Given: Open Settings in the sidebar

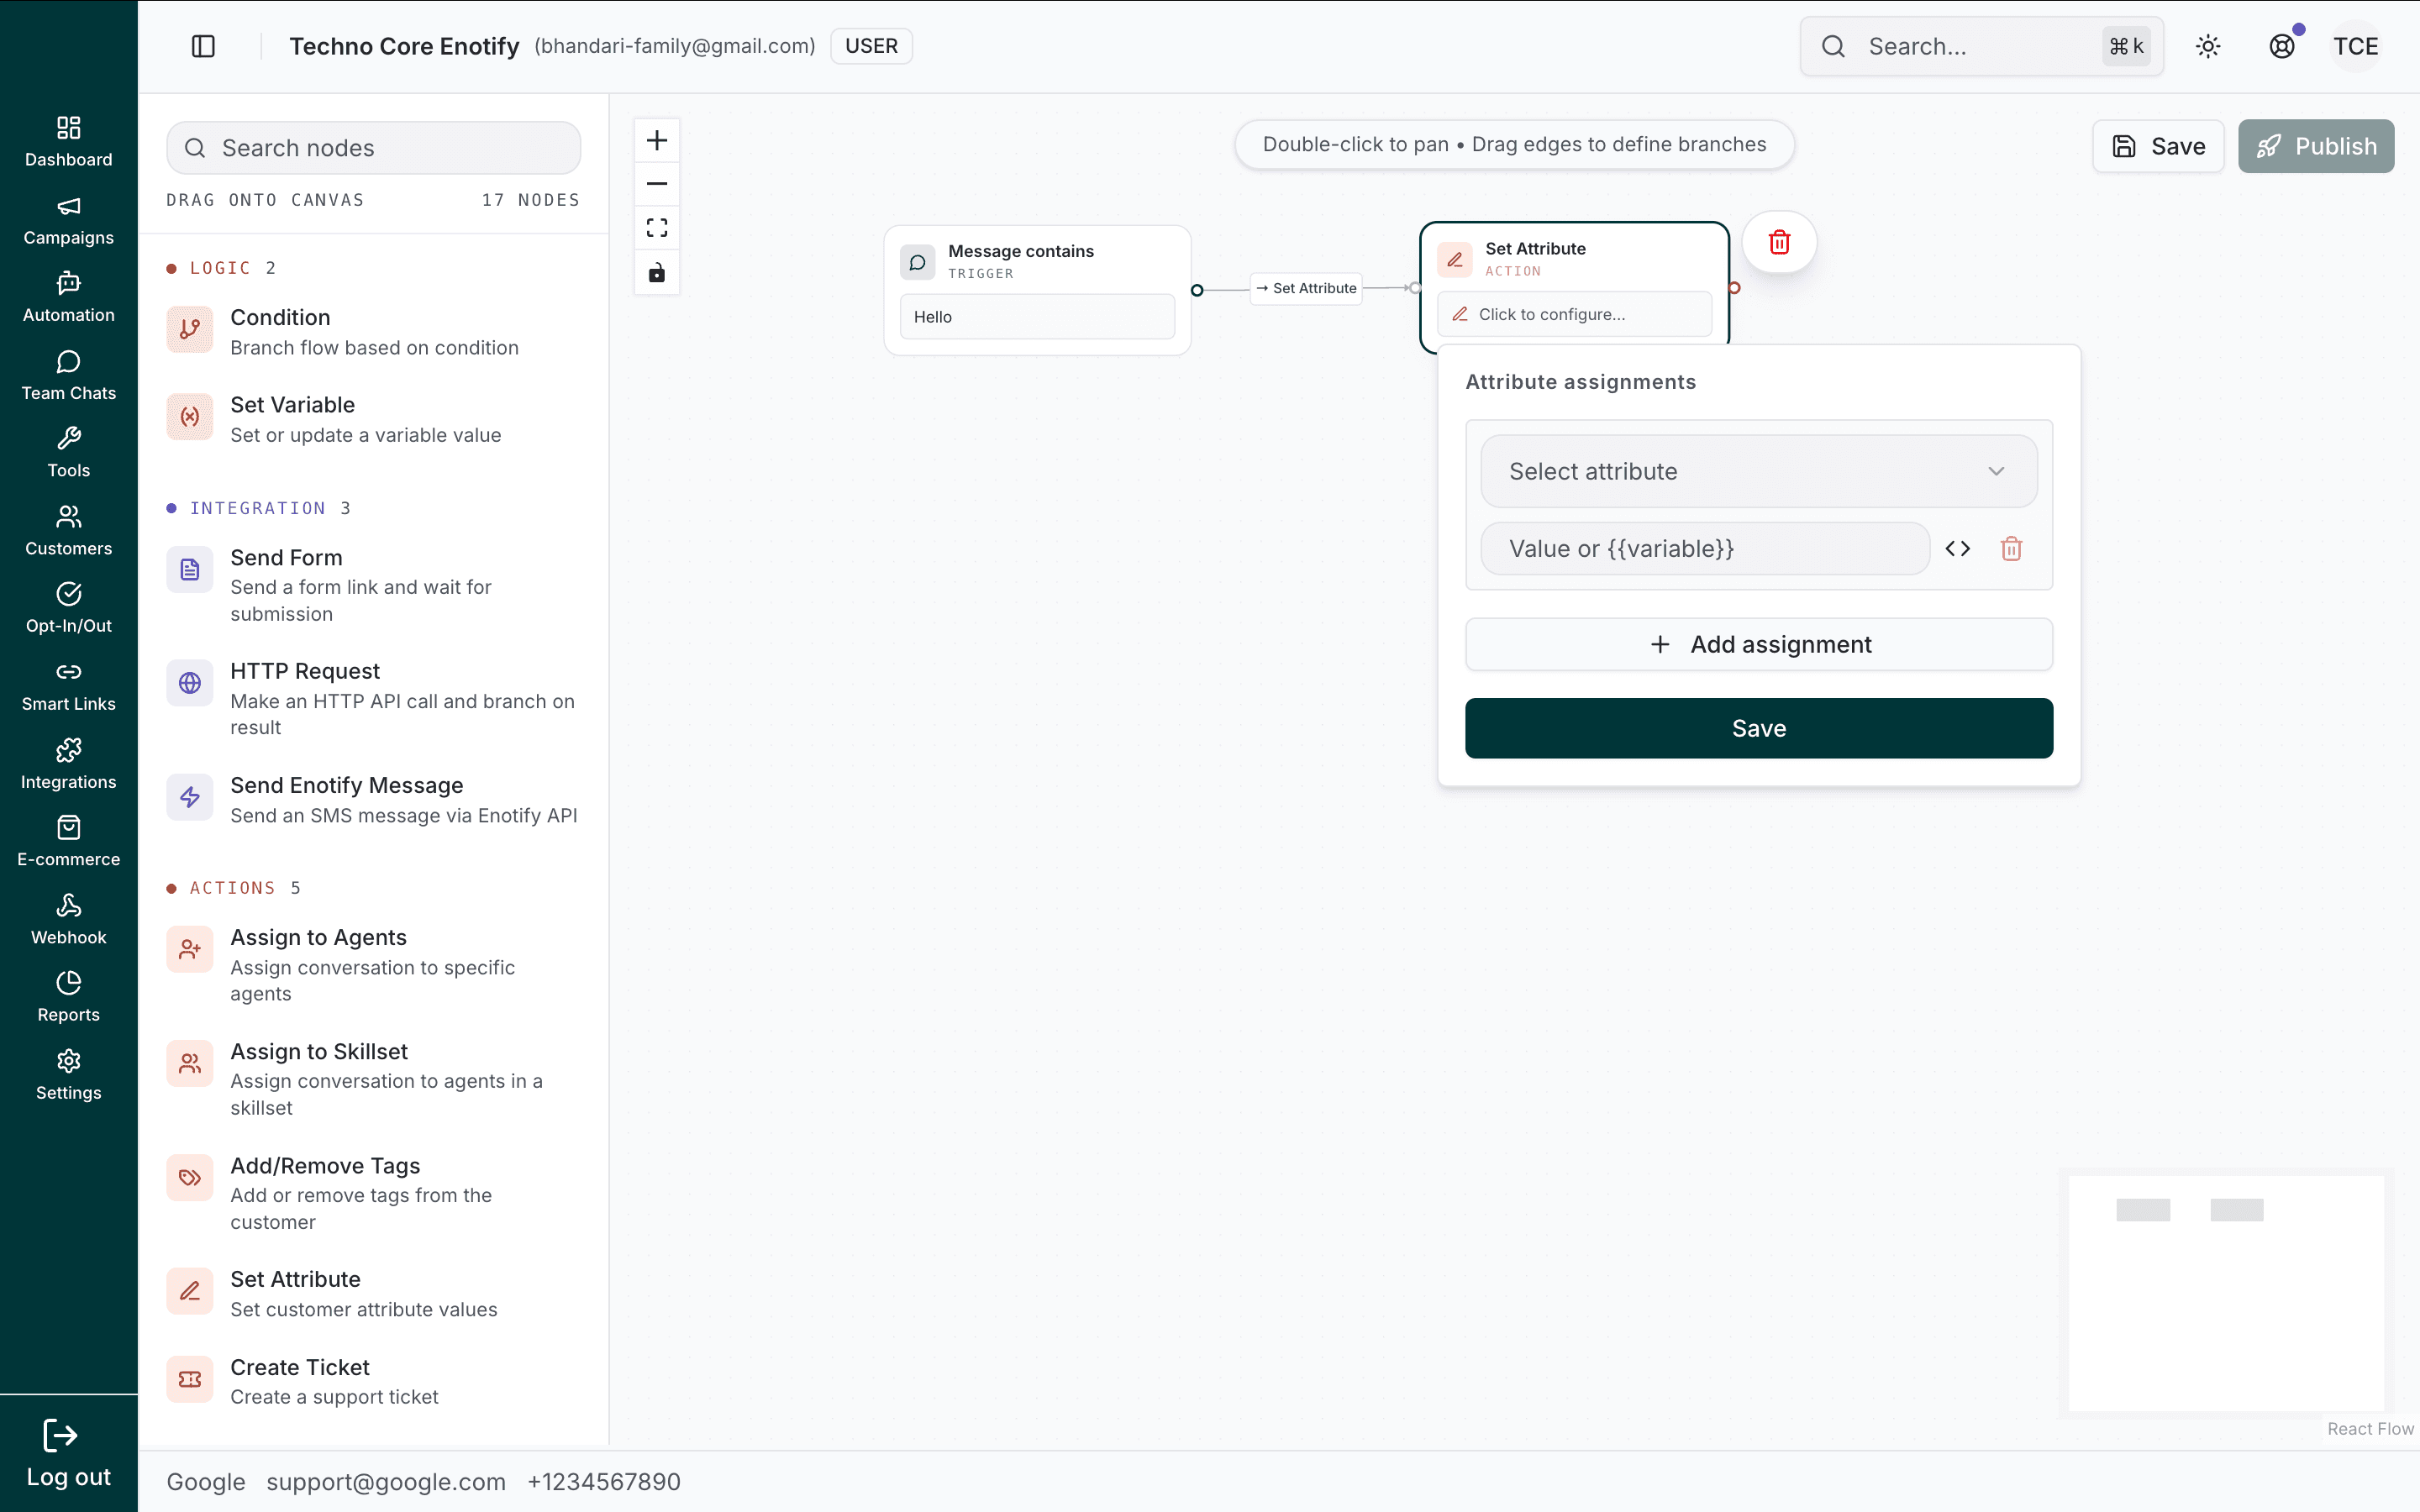Looking at the screenshot, I should 68,1075.
